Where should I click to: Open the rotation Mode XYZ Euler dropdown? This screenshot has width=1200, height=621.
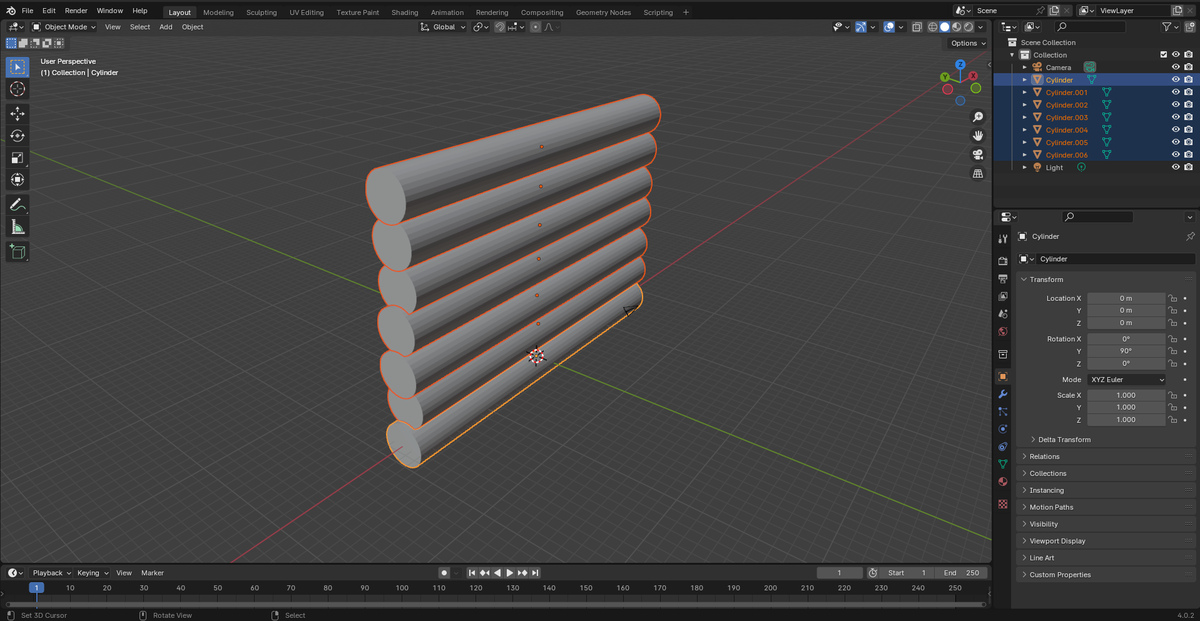pyautogui.click(x=1127, y=380)
